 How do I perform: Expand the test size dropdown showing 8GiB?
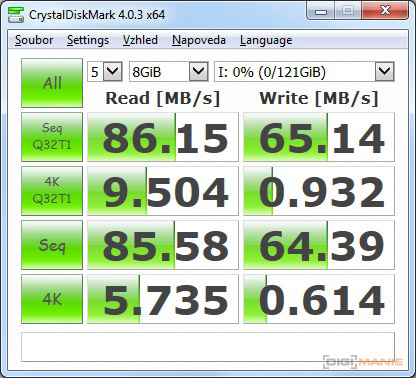click(199, 71)
